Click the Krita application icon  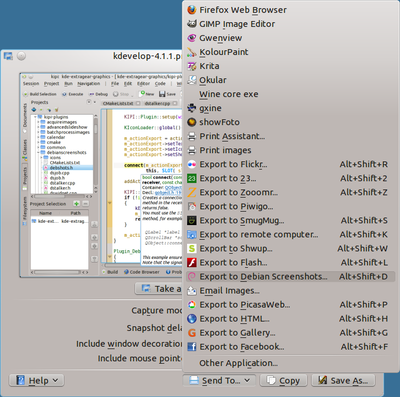pos(191,66)
